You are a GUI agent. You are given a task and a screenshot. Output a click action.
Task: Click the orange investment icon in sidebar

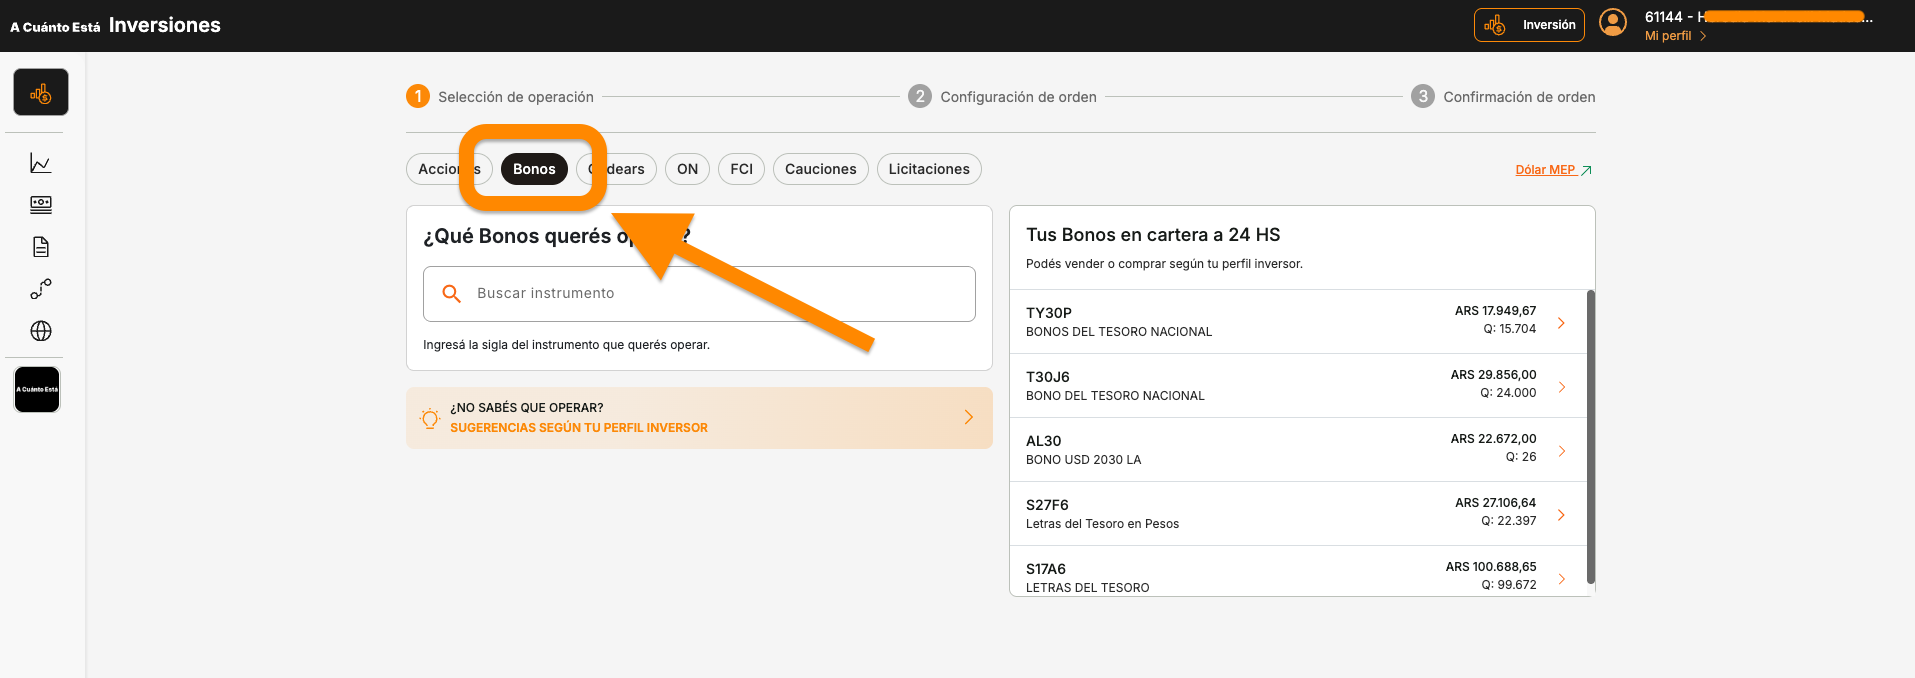[41, 93]
